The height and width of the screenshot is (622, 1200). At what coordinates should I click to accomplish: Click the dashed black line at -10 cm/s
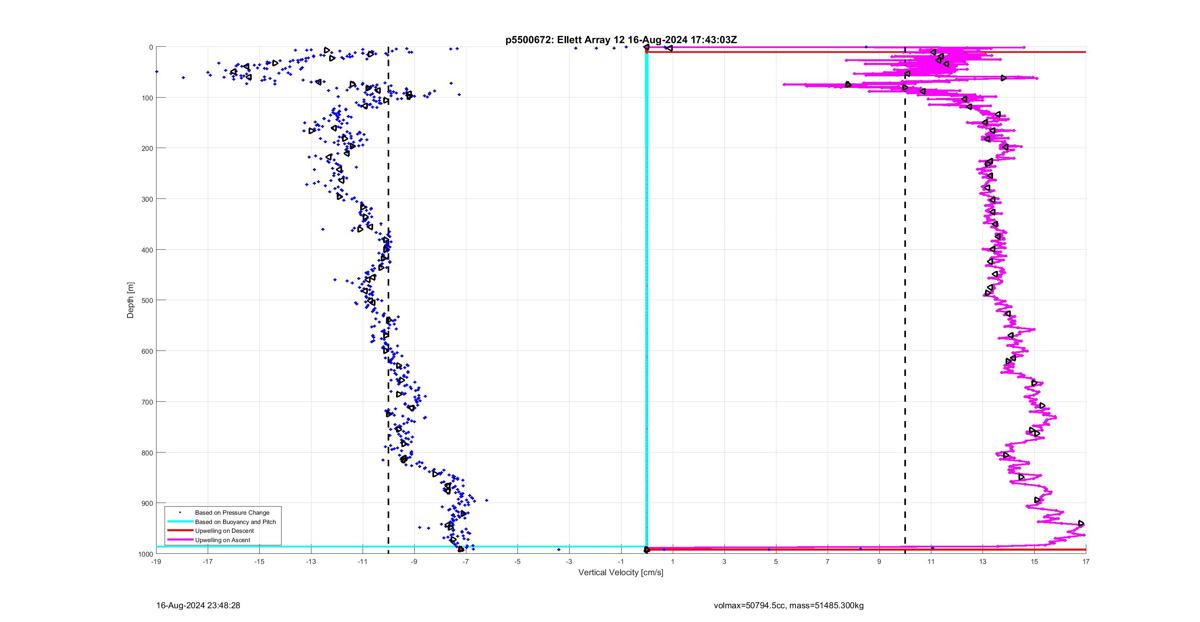389,300
